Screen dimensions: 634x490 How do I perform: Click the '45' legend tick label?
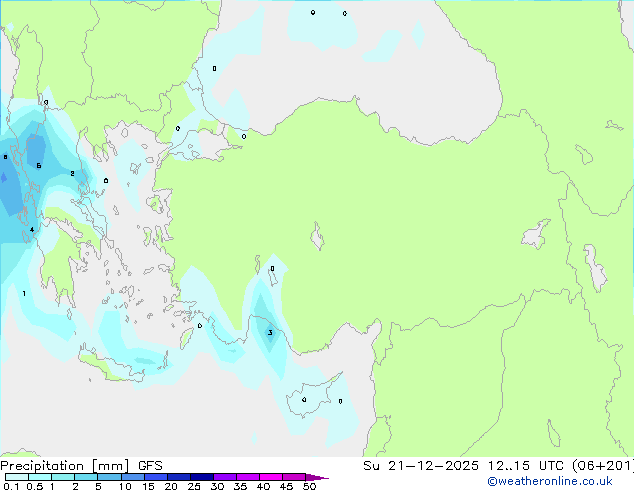pos(286,486)
